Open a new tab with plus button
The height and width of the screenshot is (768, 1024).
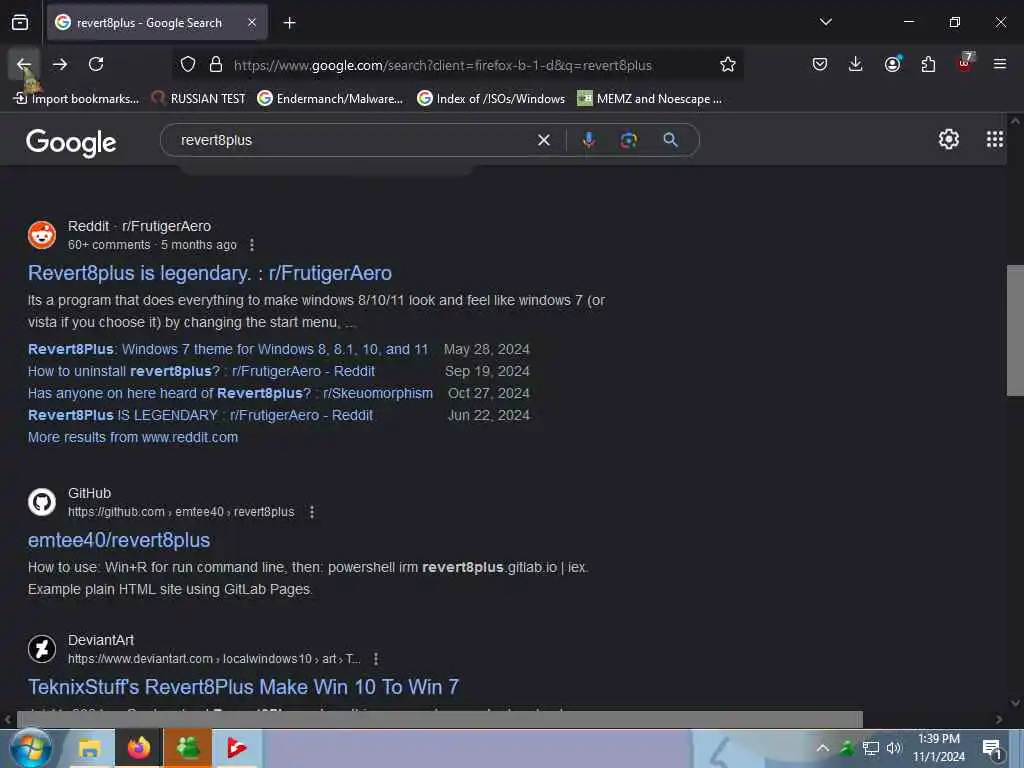(x=289, y=23)
